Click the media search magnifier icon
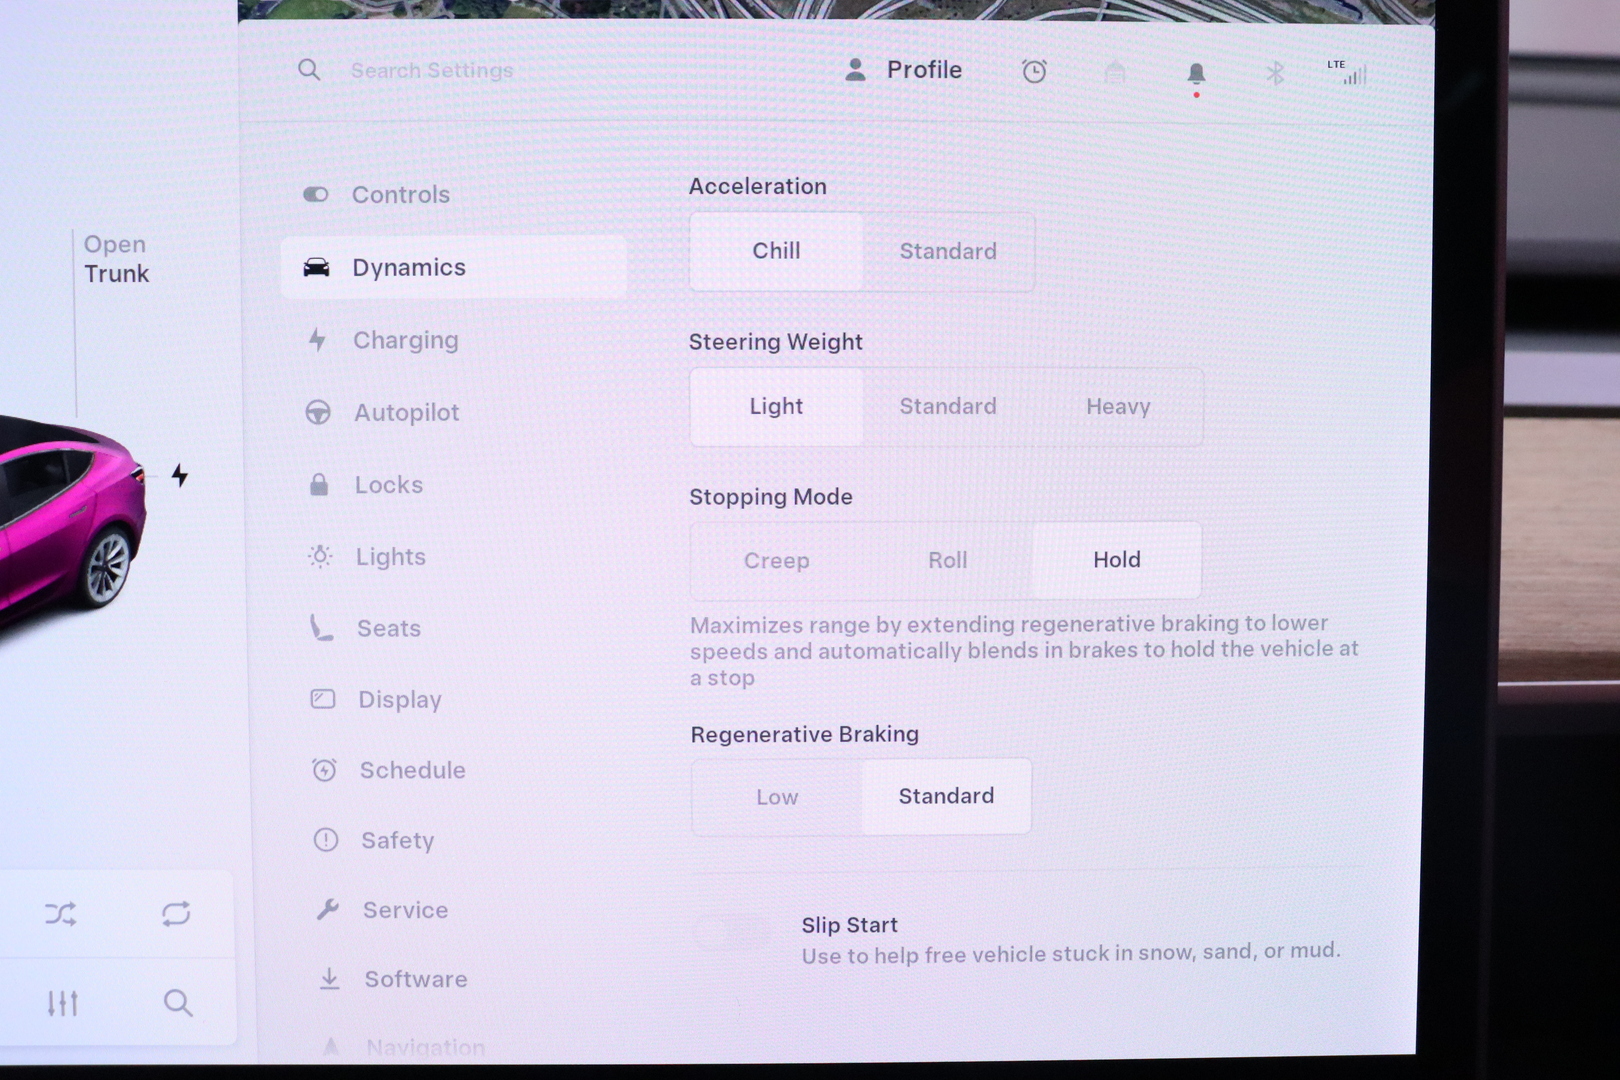1620x1080 pixels. (178, 1002)
